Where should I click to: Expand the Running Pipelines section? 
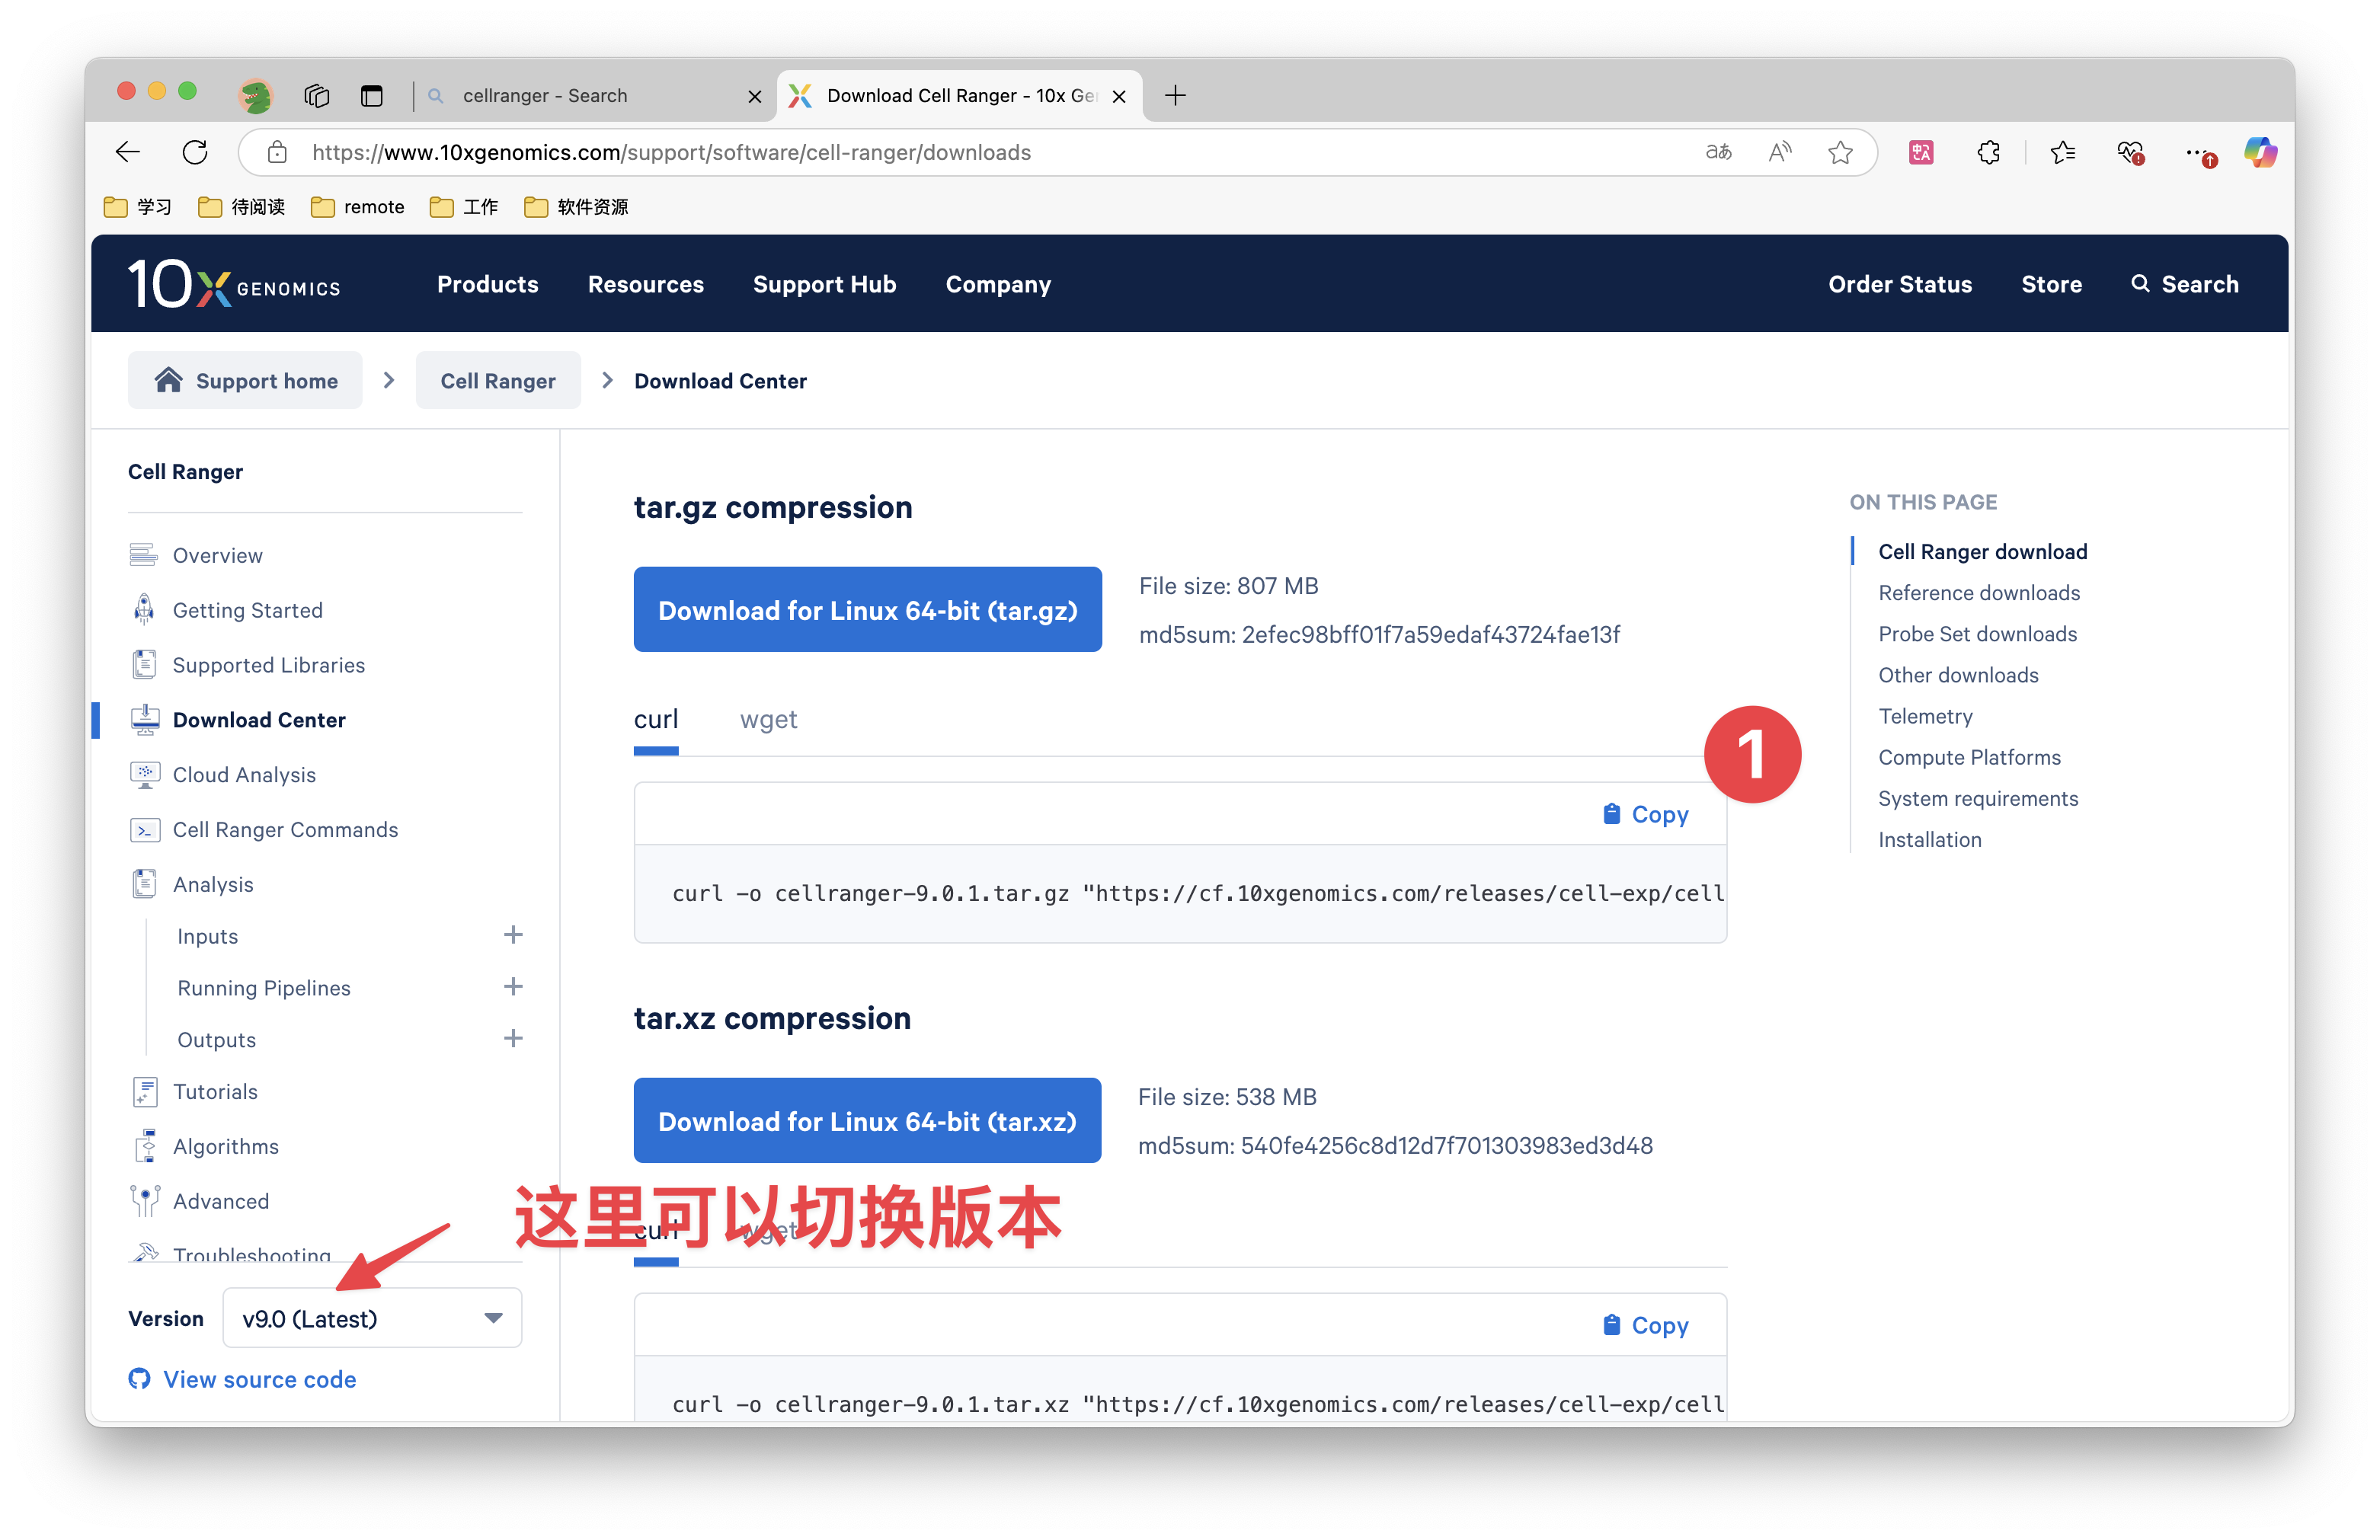point(513,987)
